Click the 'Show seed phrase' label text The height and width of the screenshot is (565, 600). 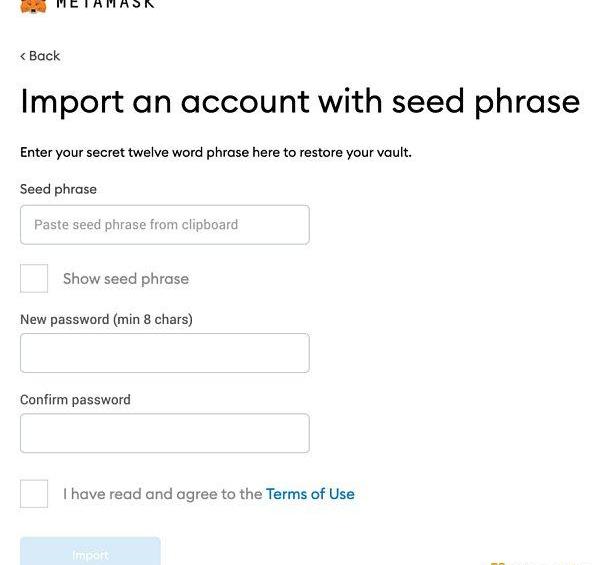click(x=126, y=279)
